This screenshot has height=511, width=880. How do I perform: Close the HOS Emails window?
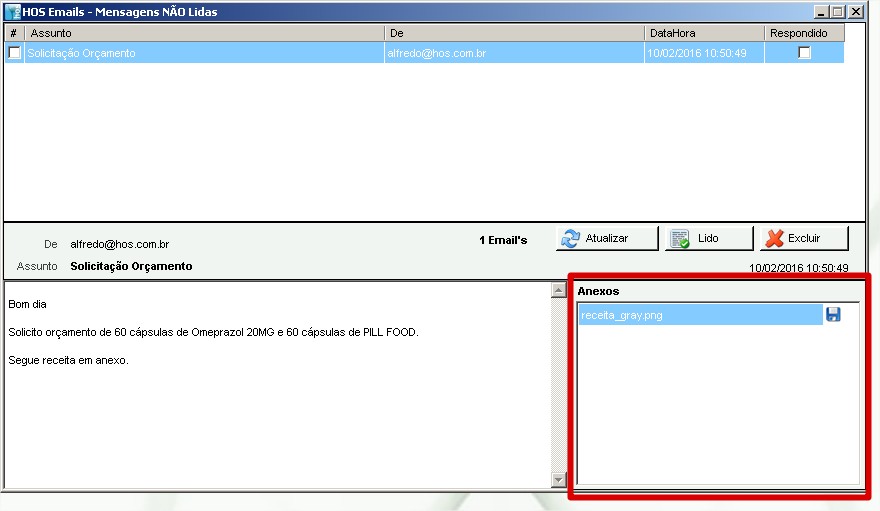tap(855, 12)
